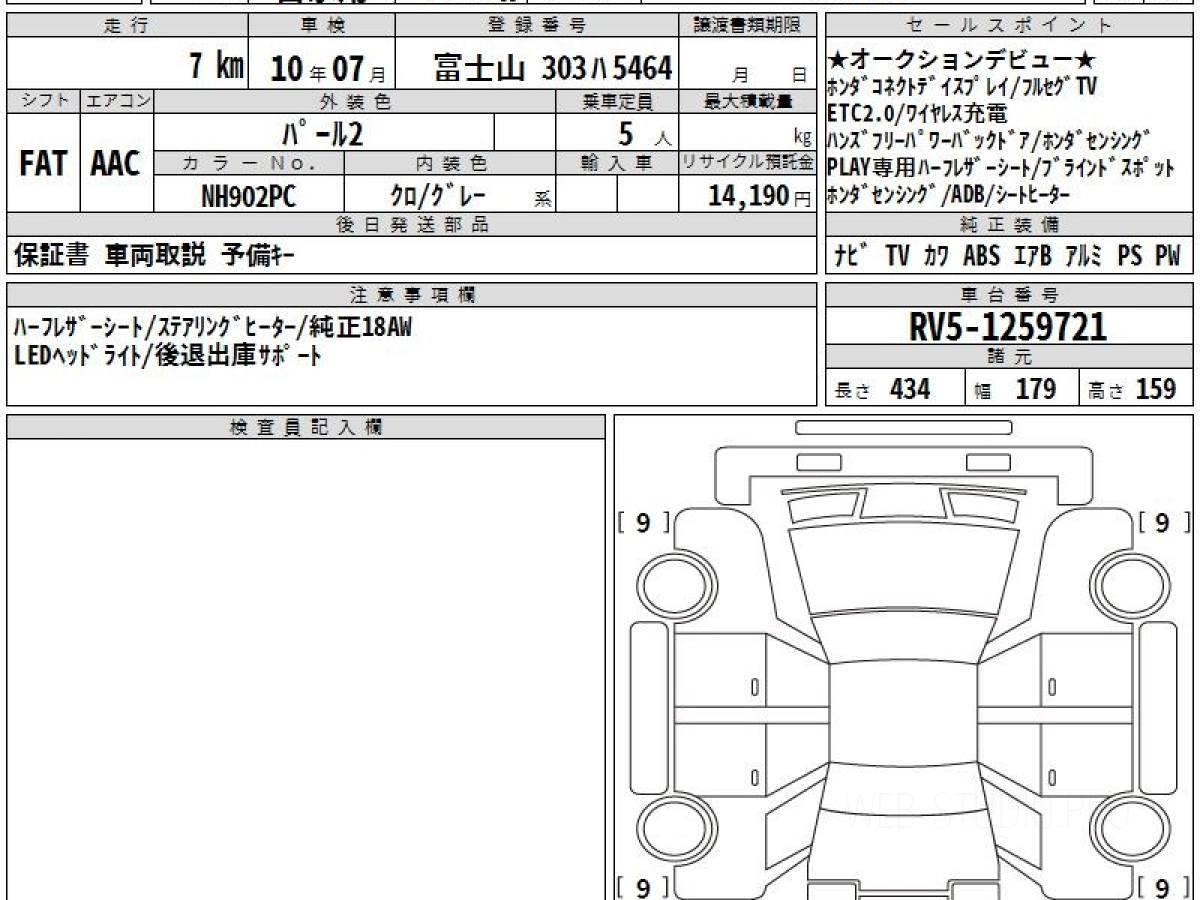Select the PS equipment item
This screenshot has height=900, width=1200.
pos(1129,256)
